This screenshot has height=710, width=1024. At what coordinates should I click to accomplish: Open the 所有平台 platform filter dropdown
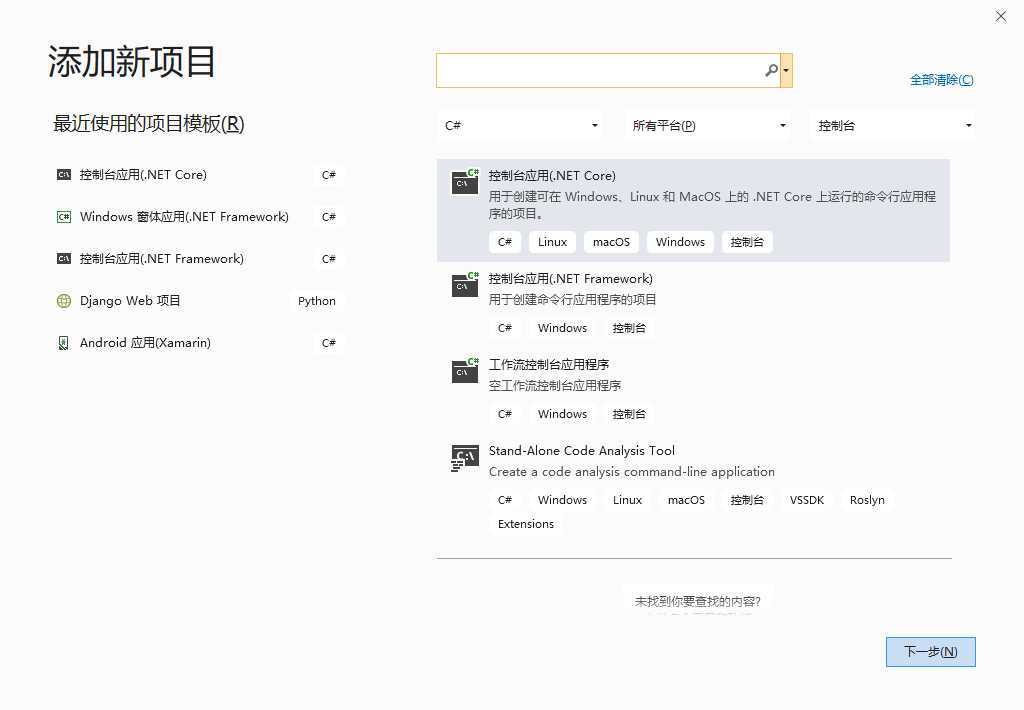click(707, 125)
